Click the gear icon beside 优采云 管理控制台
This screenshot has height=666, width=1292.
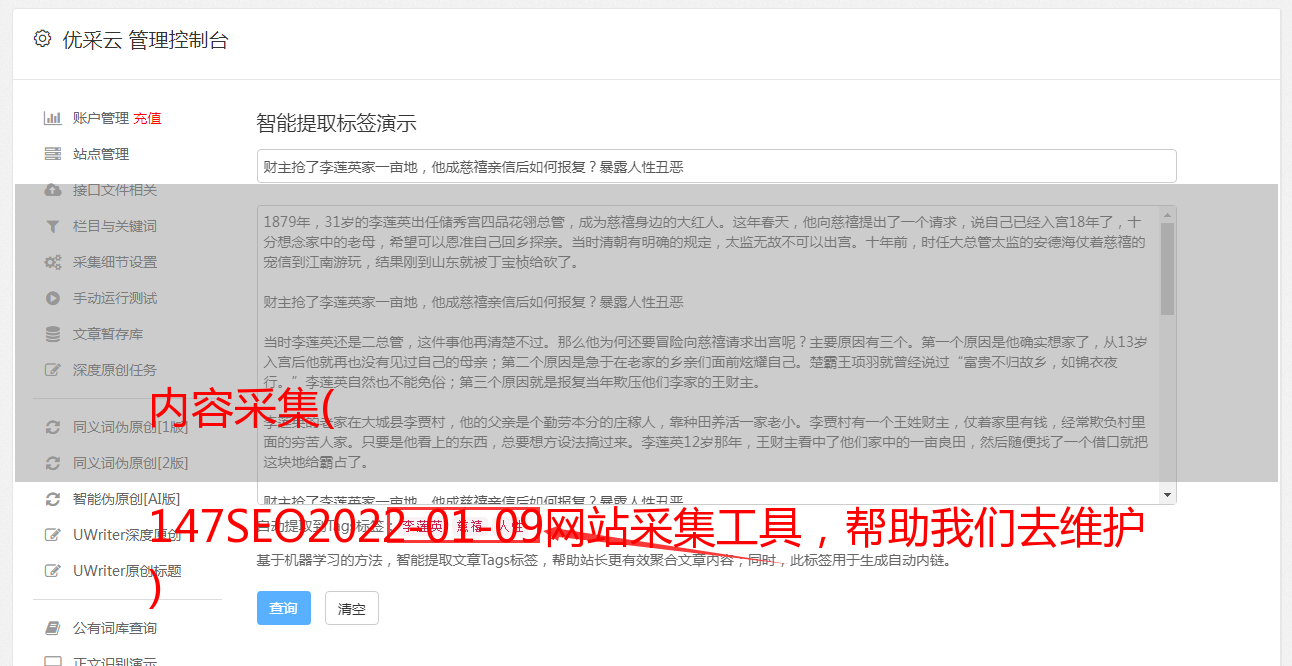(x=42, y=39)
